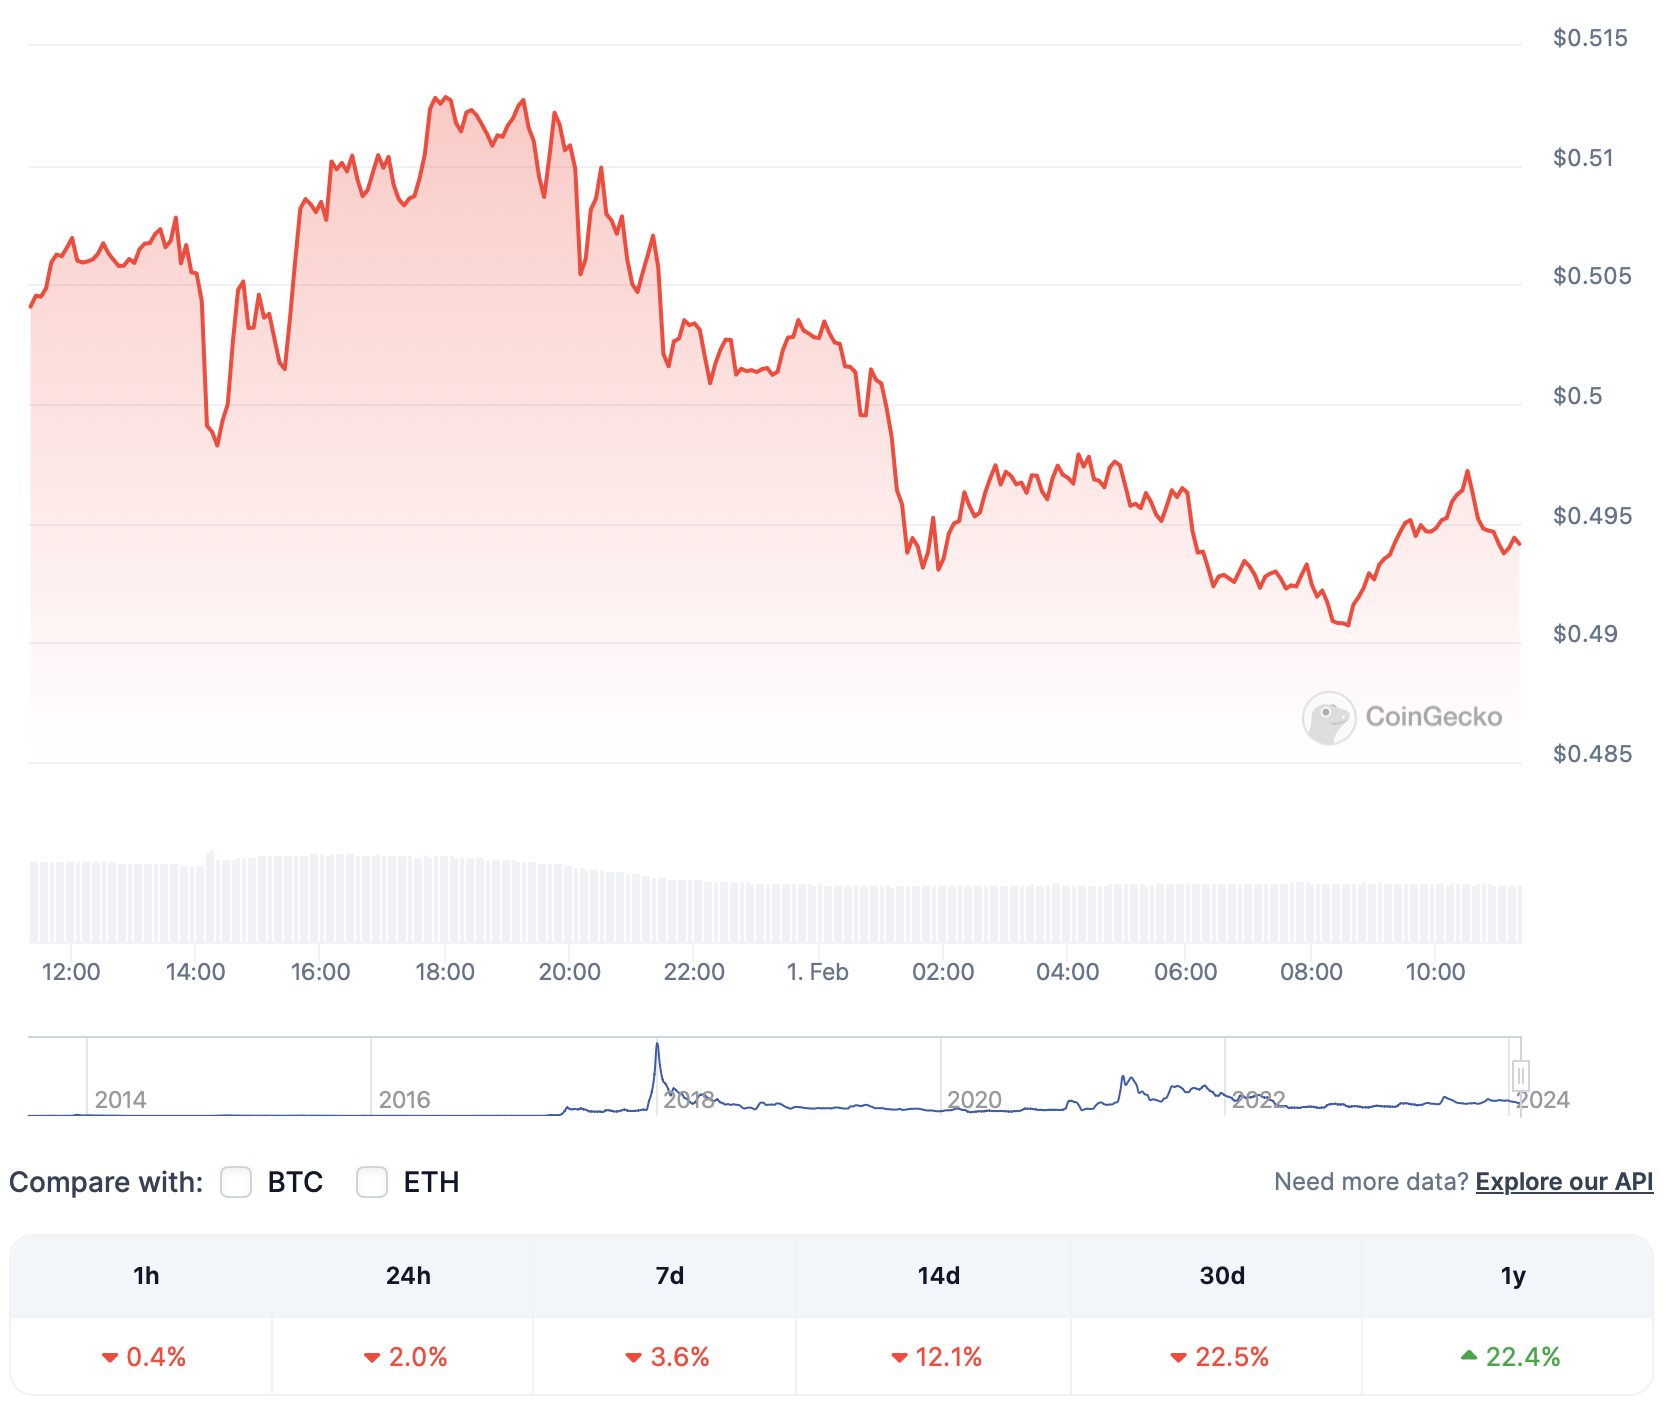Click the 18:00 time axis label

click(445, 971)
